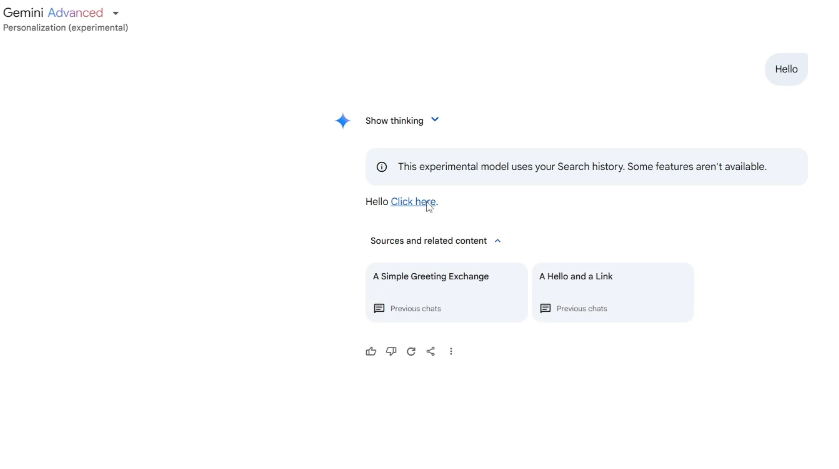The image size is (839, 469).
Task: Click the blue Gemini sparkle icon
Action: point(343,121)
